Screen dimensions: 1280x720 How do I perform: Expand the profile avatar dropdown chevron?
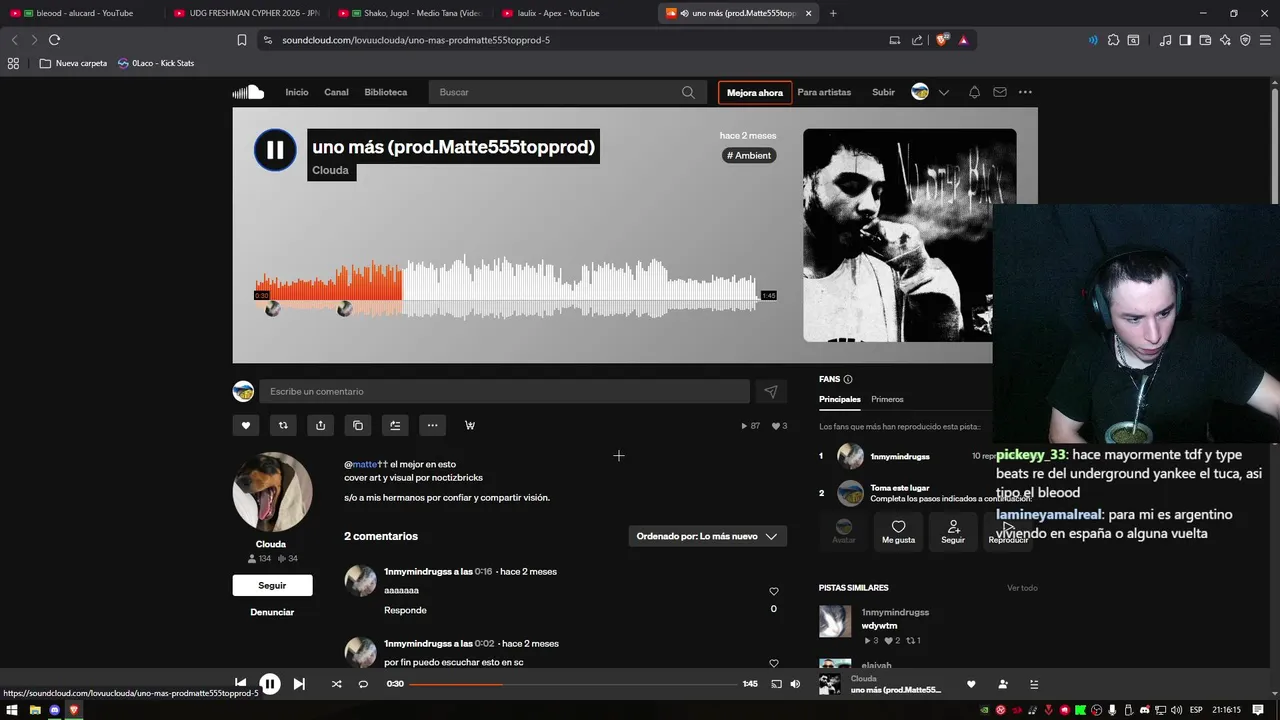(x=943, y=92)
